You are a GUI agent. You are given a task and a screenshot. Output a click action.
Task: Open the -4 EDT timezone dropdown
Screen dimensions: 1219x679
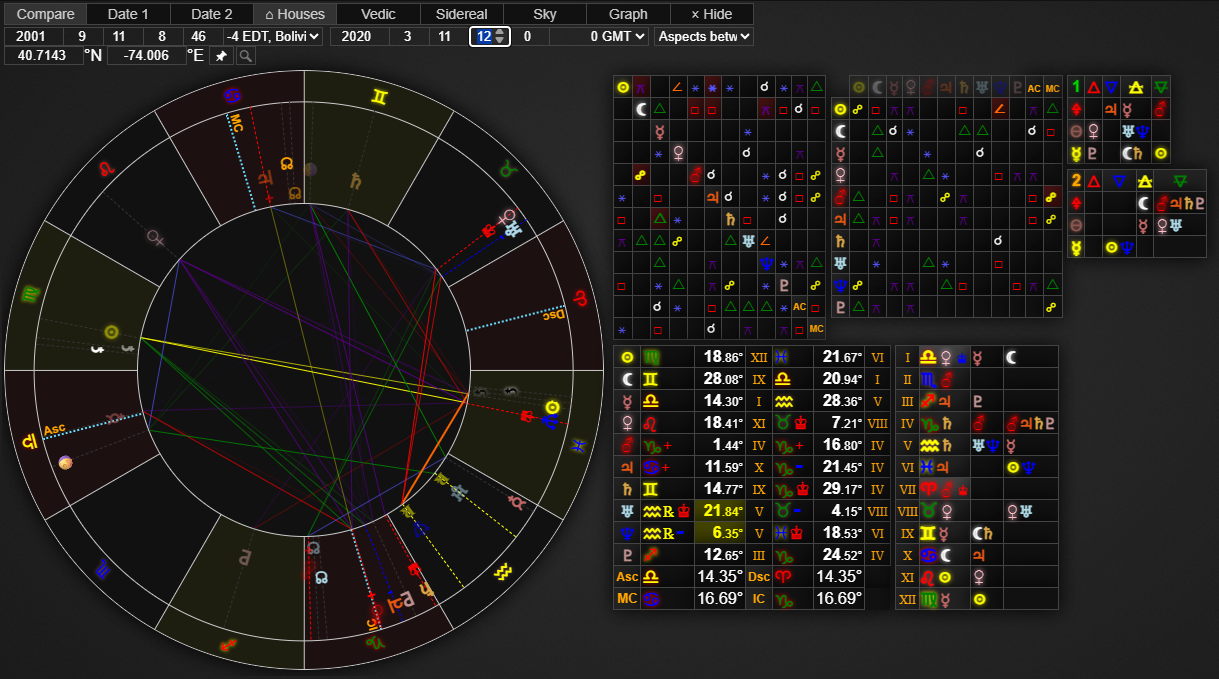pyautogui.click(x=273, y=36)
